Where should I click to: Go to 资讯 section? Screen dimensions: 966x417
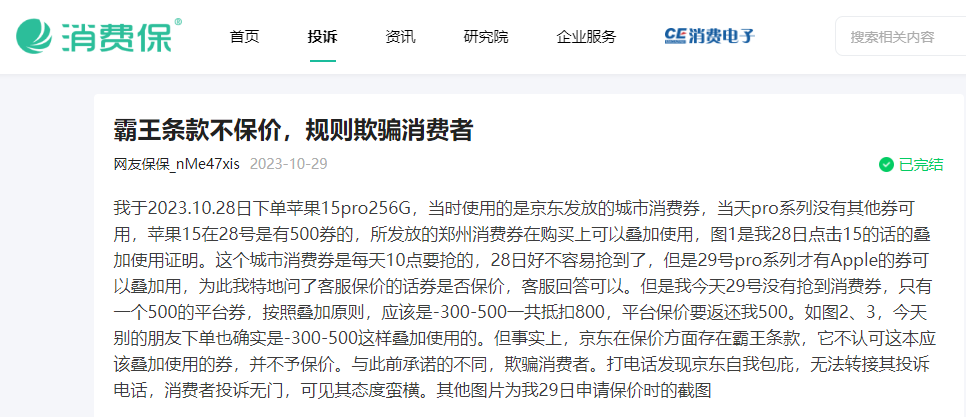400,36
